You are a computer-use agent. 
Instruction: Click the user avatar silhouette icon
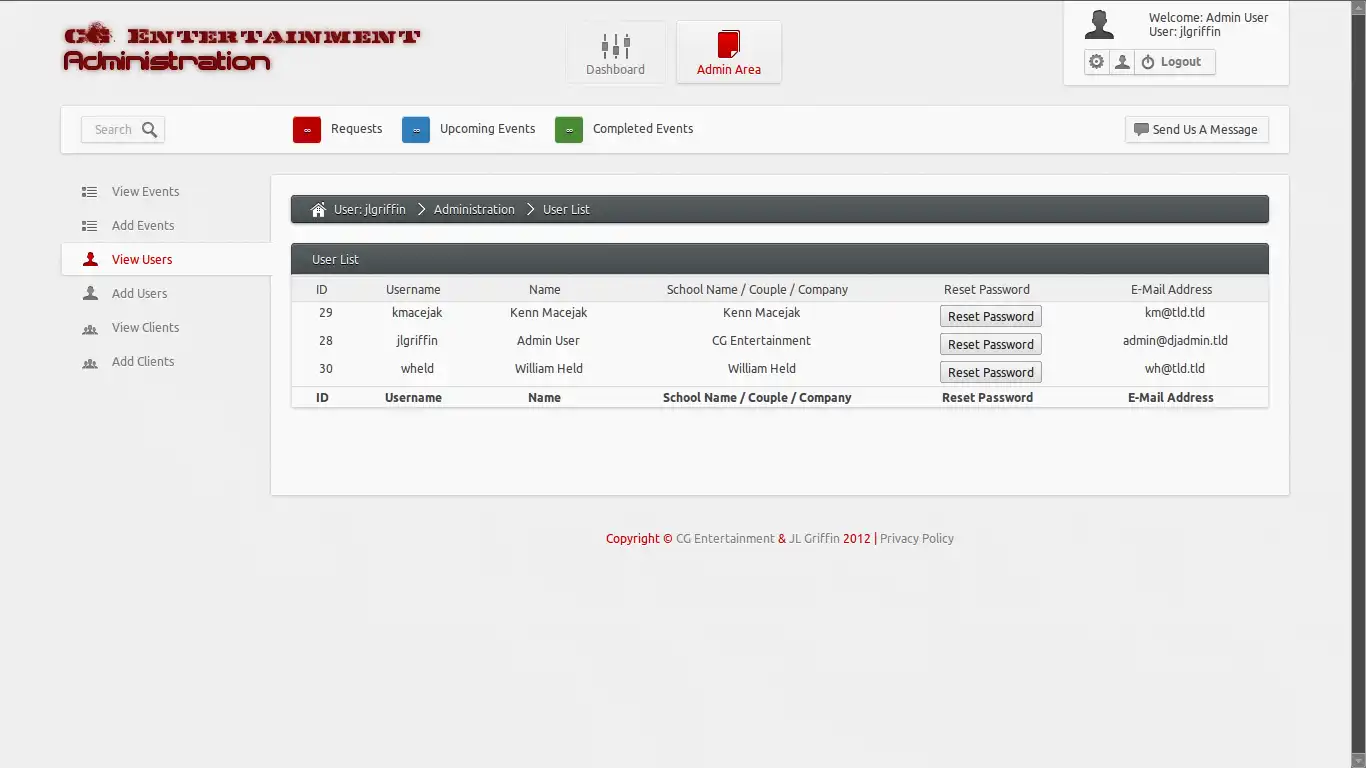[x=1099, y=25]
